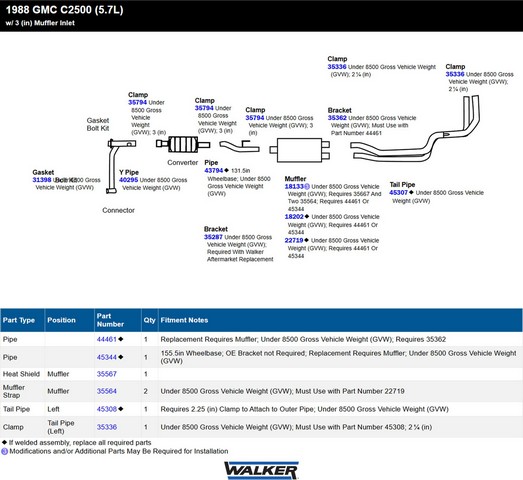Click modifications-required icon beside muffler 18133
The width and height of the screenshot is (523, 480).
click(x=307, y=186)
